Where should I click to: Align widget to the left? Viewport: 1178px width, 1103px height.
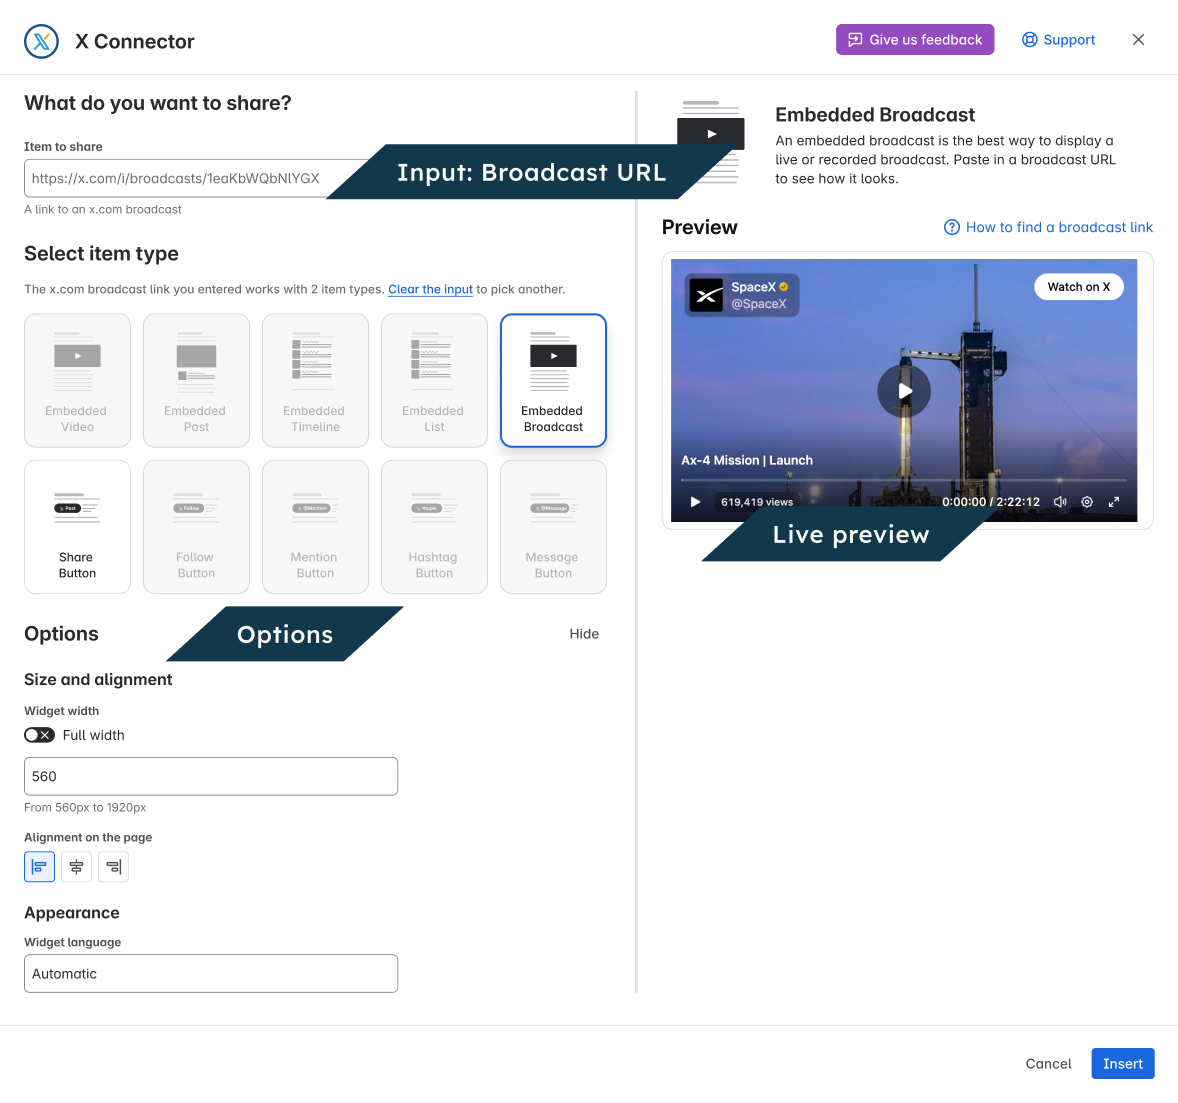point(39,867)
